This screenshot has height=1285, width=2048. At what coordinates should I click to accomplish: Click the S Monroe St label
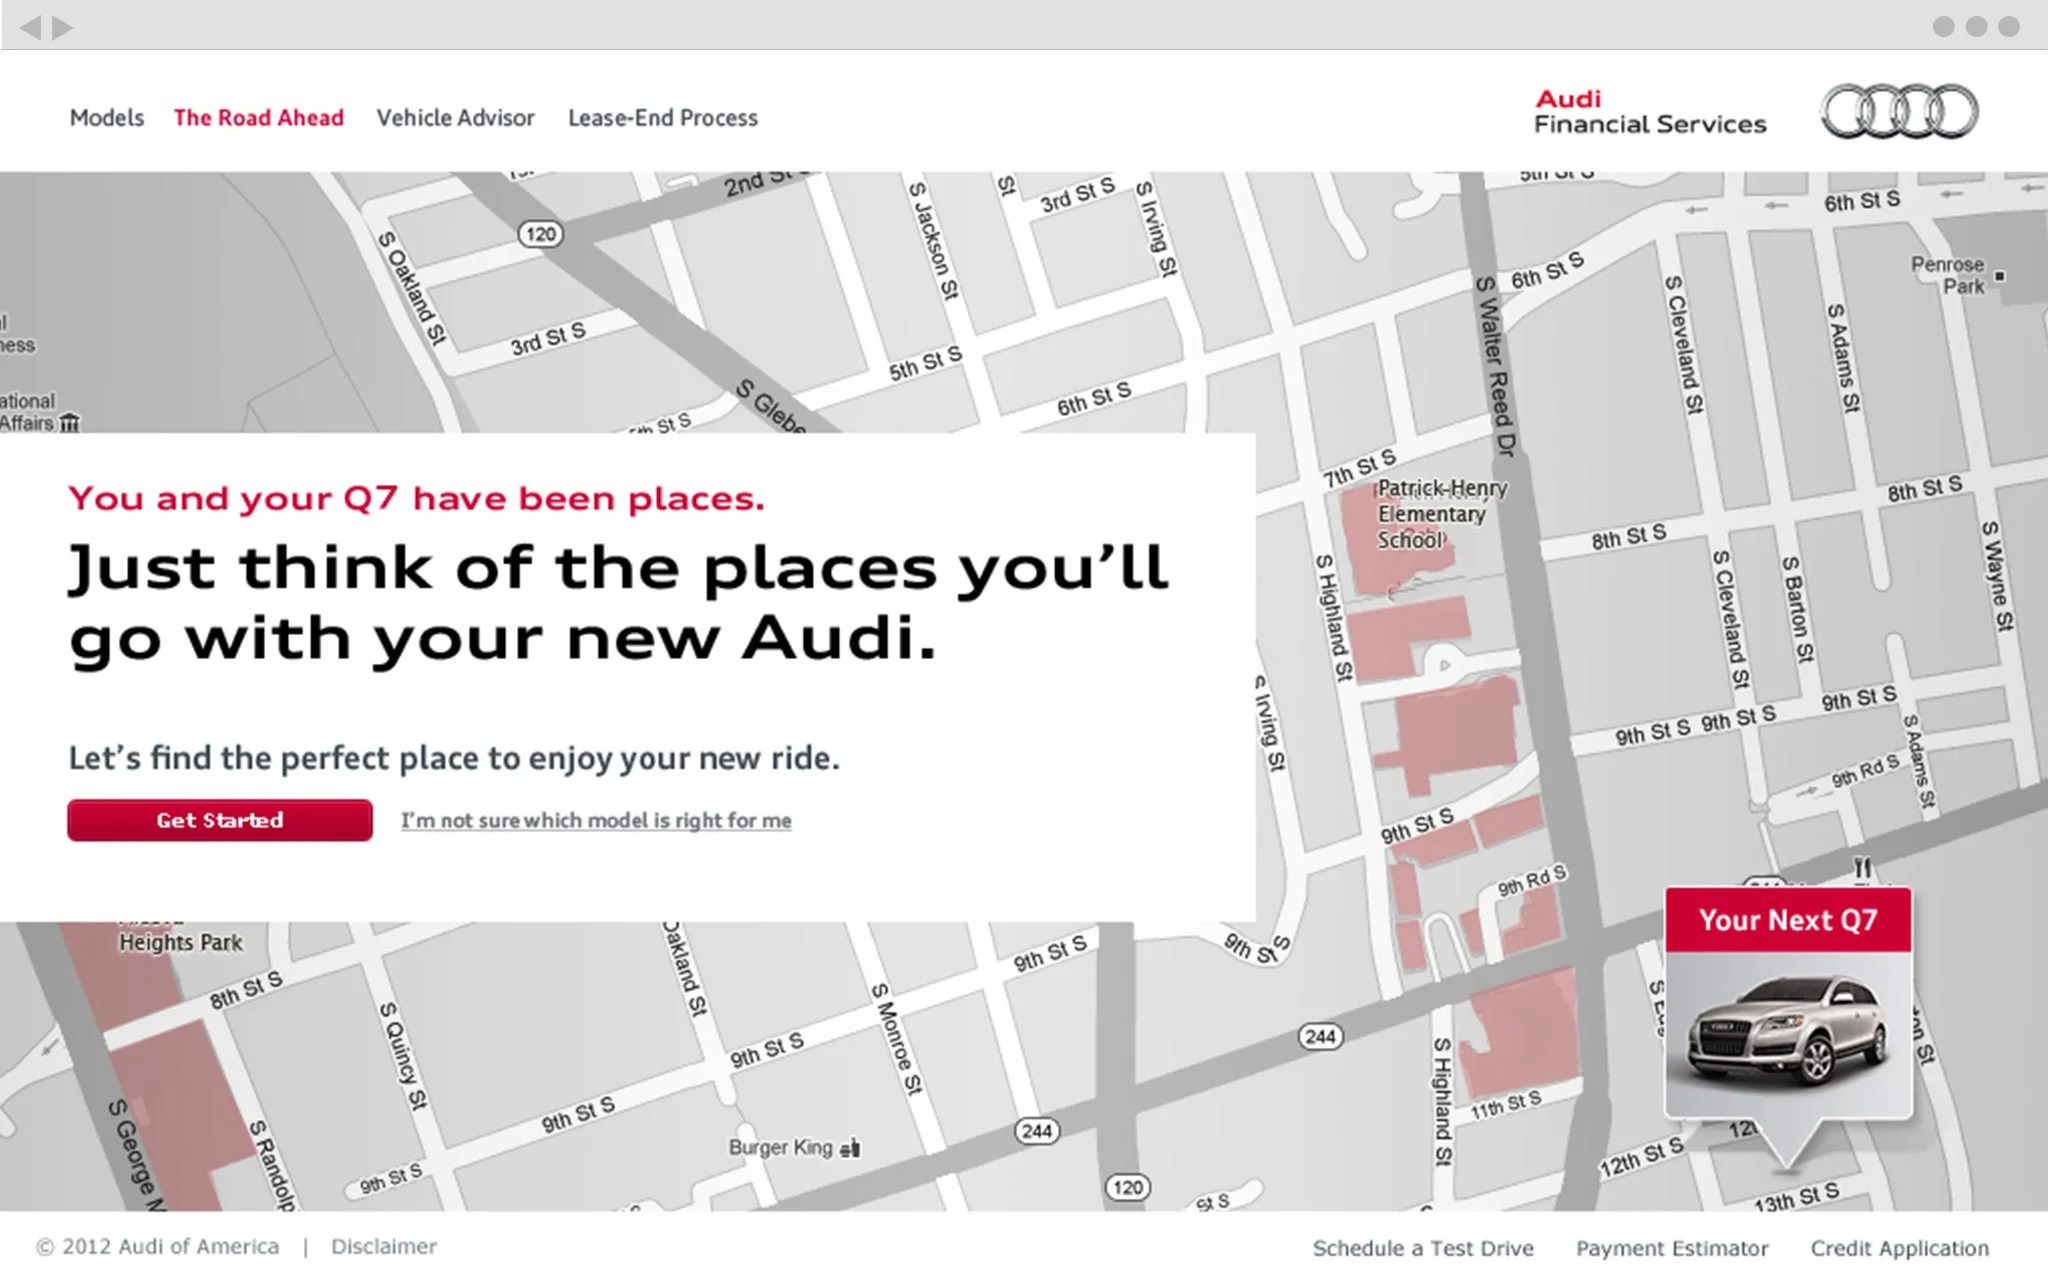[x=897, y=1039]
